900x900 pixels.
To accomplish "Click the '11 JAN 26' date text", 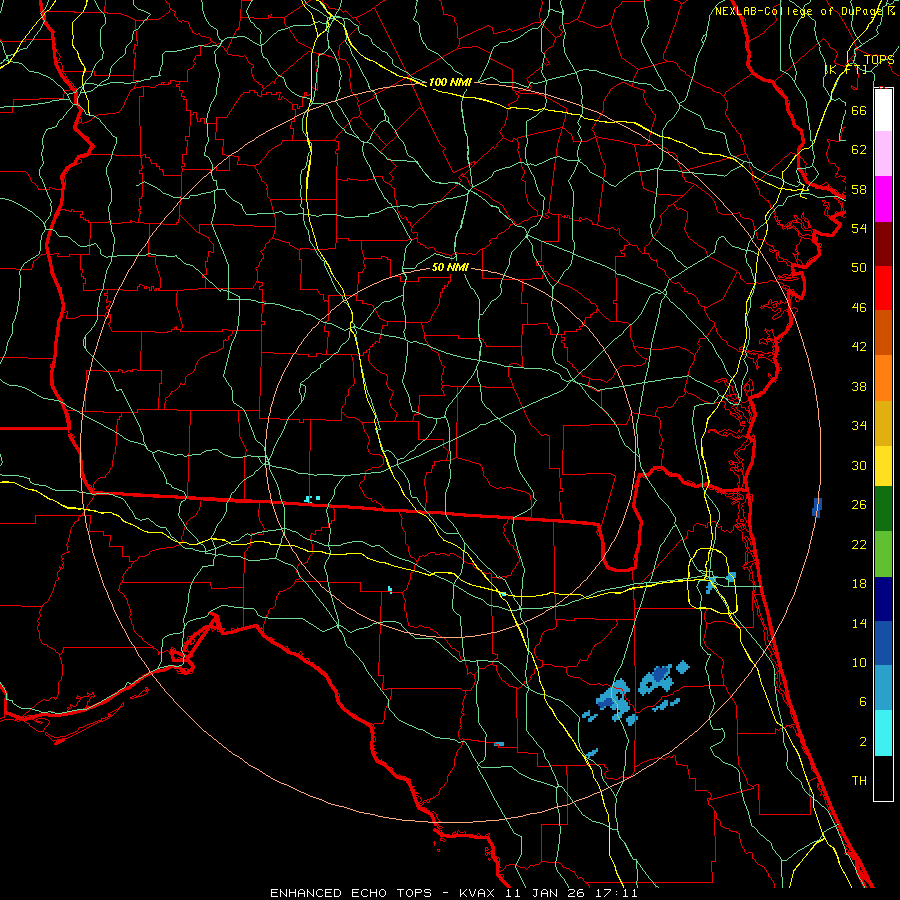I will pyautogui.click(x=546, y=893).
